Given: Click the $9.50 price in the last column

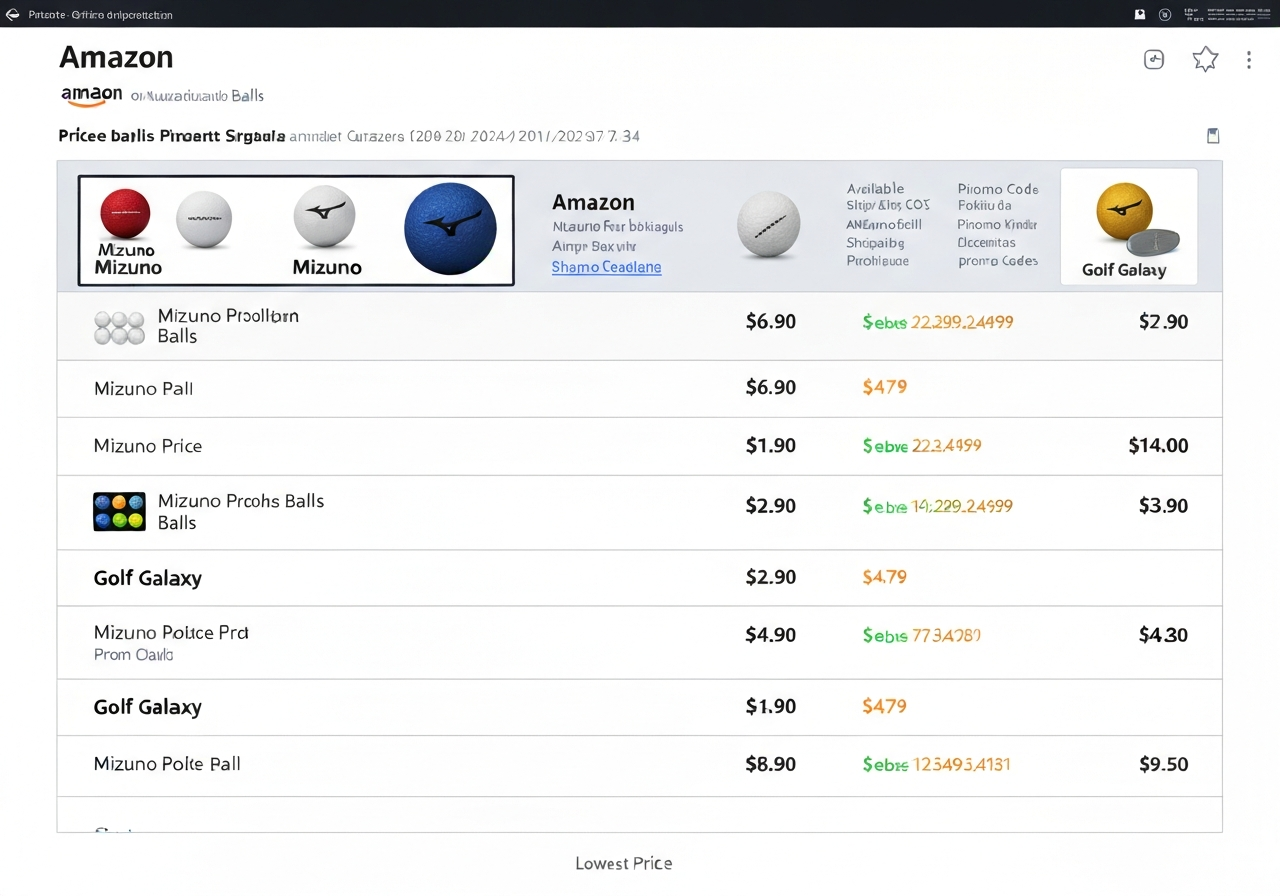Looking at the screenshot, I should point(1164,765).
